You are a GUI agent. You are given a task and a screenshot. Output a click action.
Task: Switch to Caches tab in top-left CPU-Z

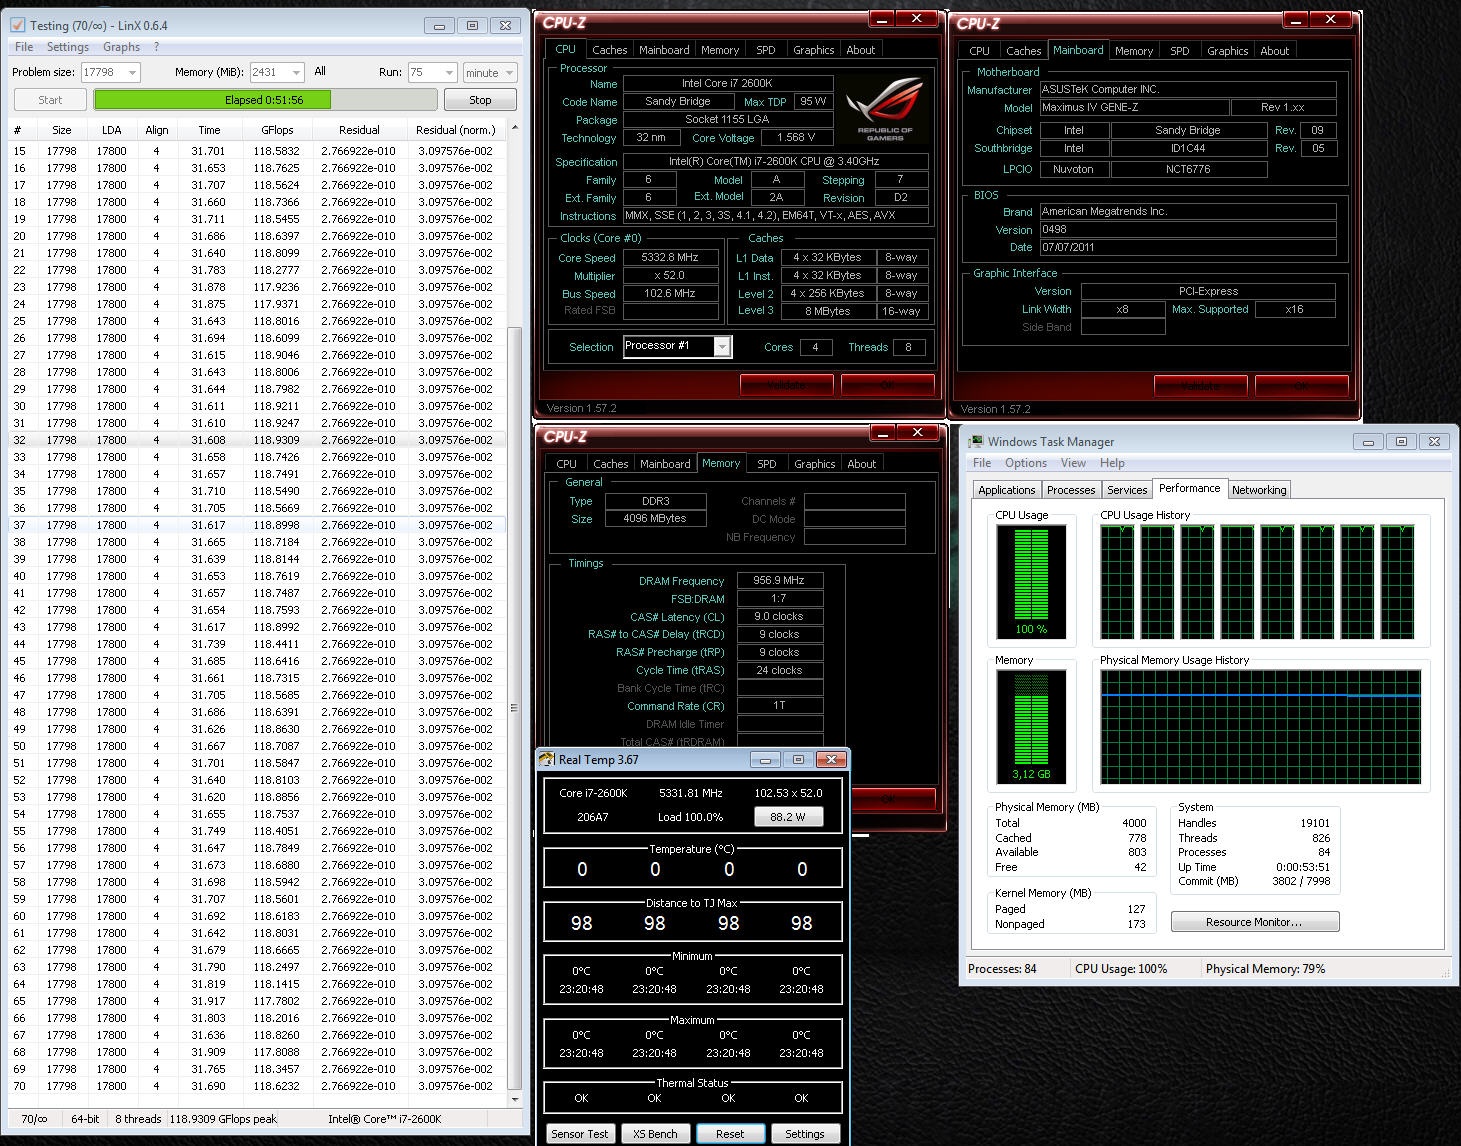click(609, 50)
